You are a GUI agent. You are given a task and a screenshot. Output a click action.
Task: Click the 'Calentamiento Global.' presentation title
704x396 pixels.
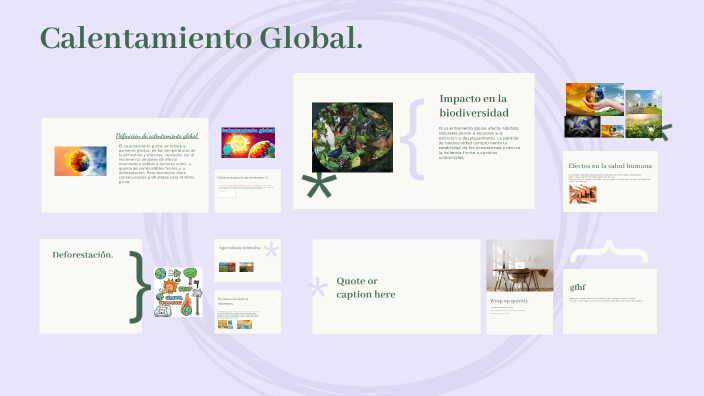[201, 38]
